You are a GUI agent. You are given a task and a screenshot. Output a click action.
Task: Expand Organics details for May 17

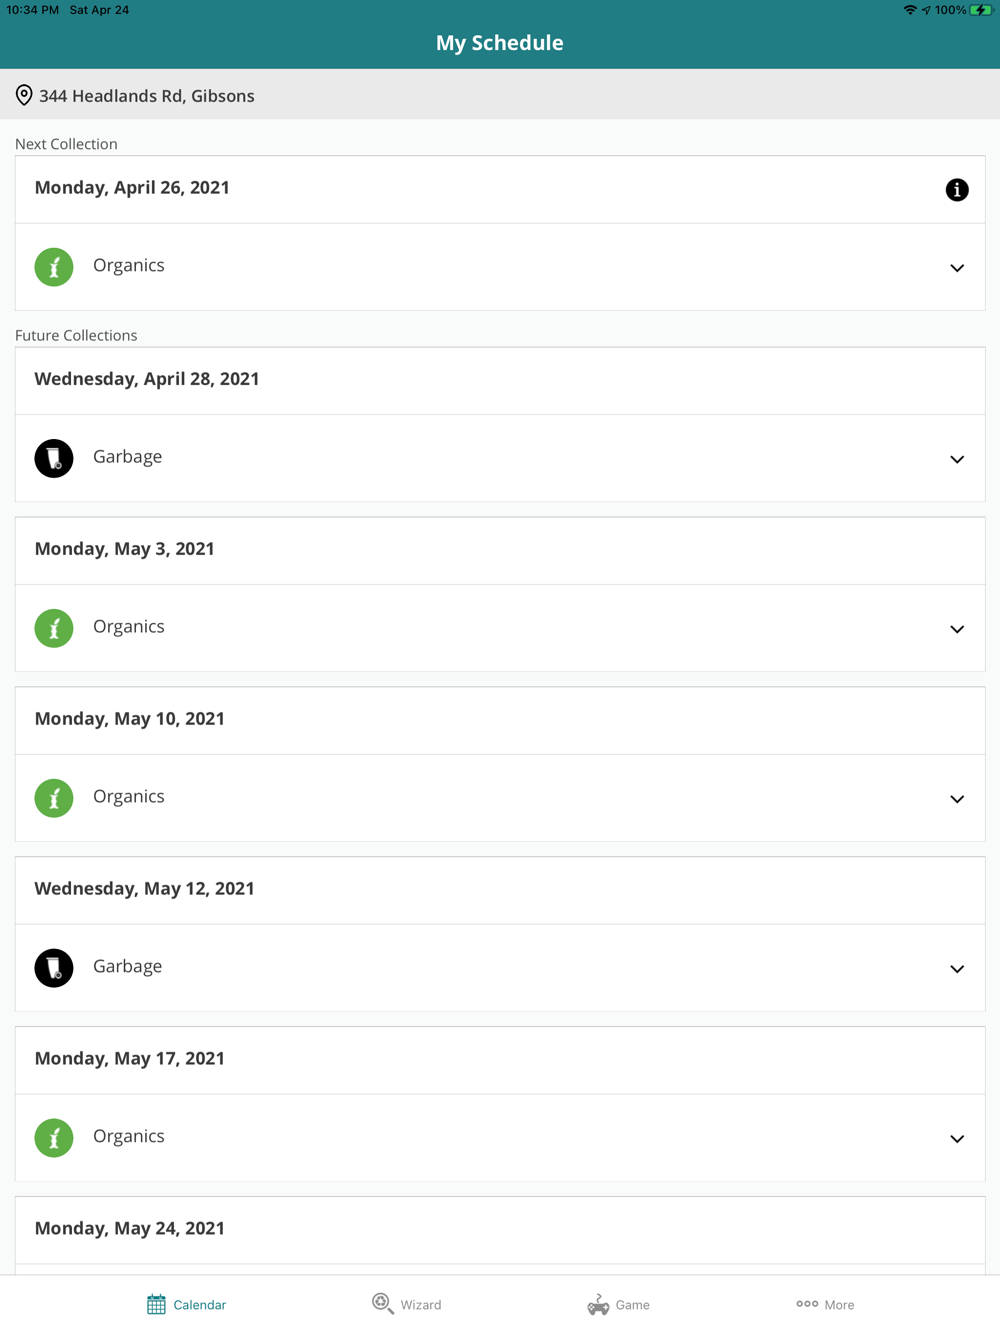956,1139
